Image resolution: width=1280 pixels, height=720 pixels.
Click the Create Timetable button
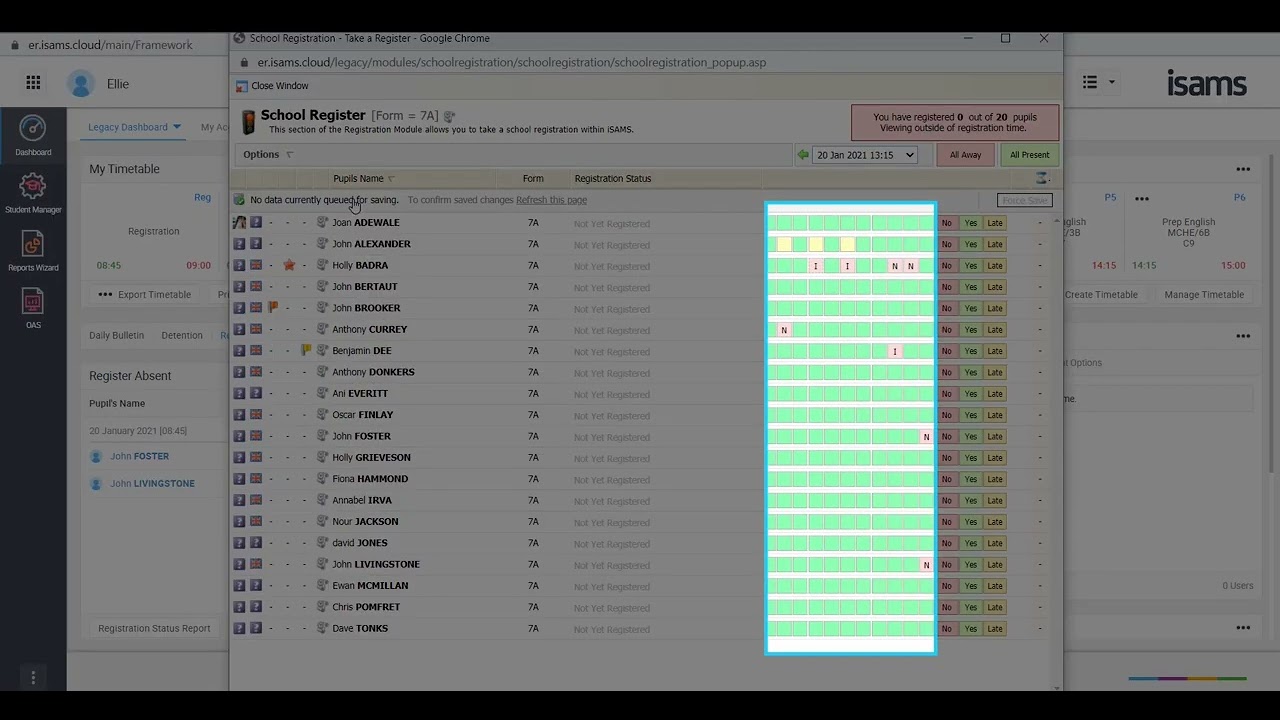pos(1101,295)
